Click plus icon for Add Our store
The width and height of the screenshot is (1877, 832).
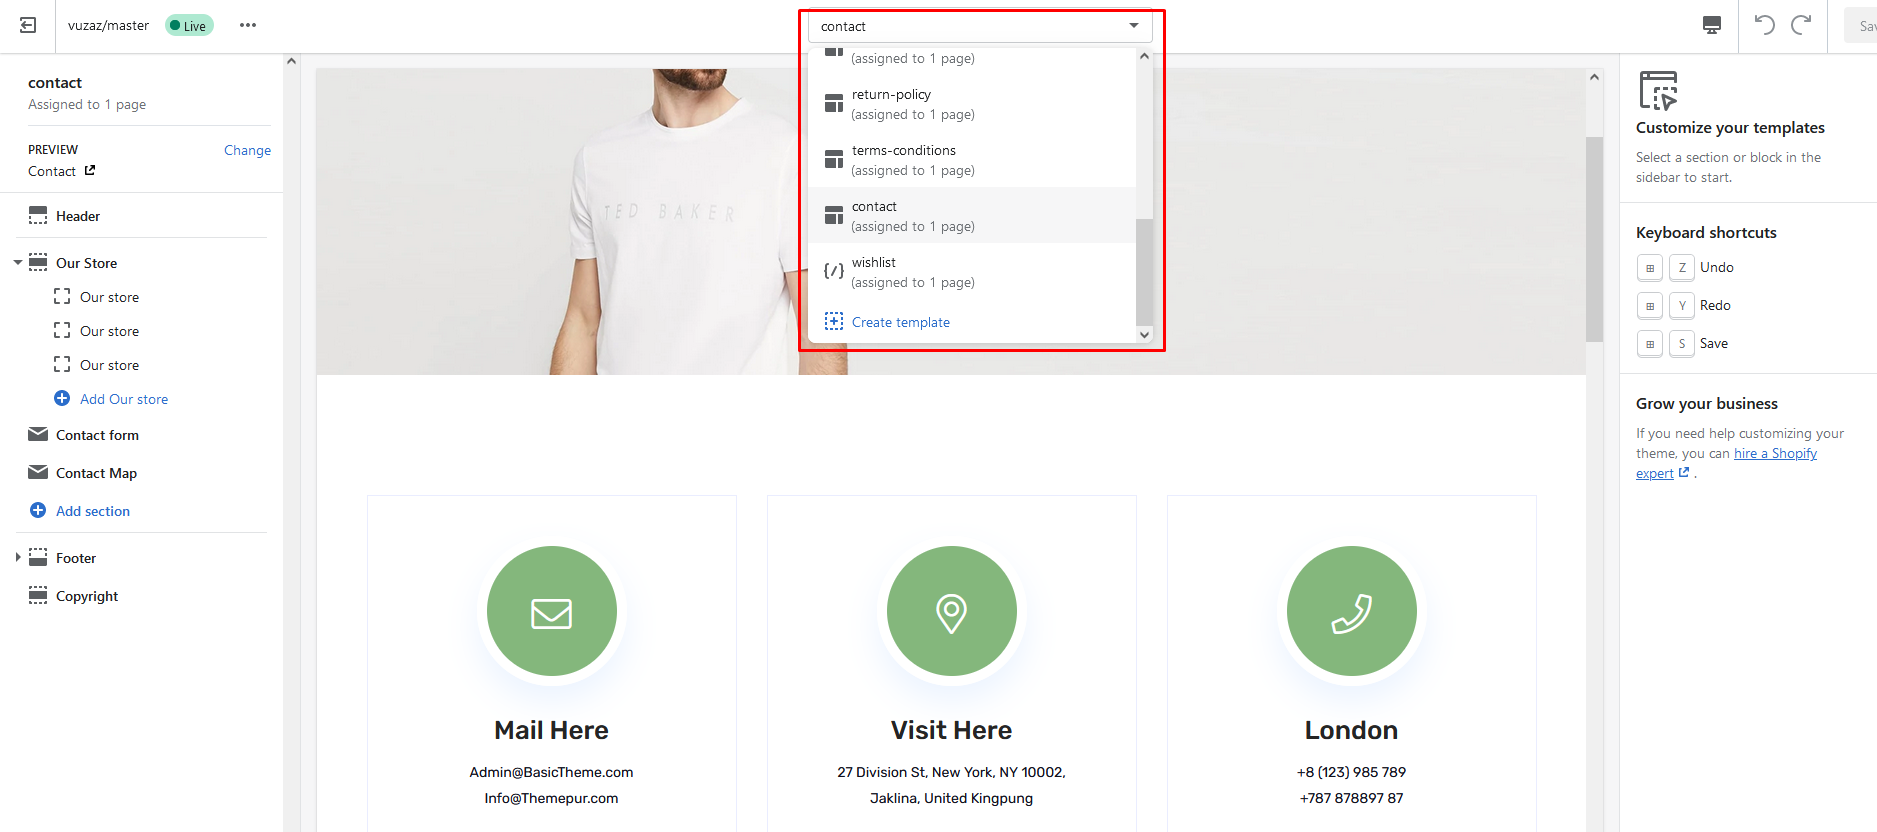62,399
